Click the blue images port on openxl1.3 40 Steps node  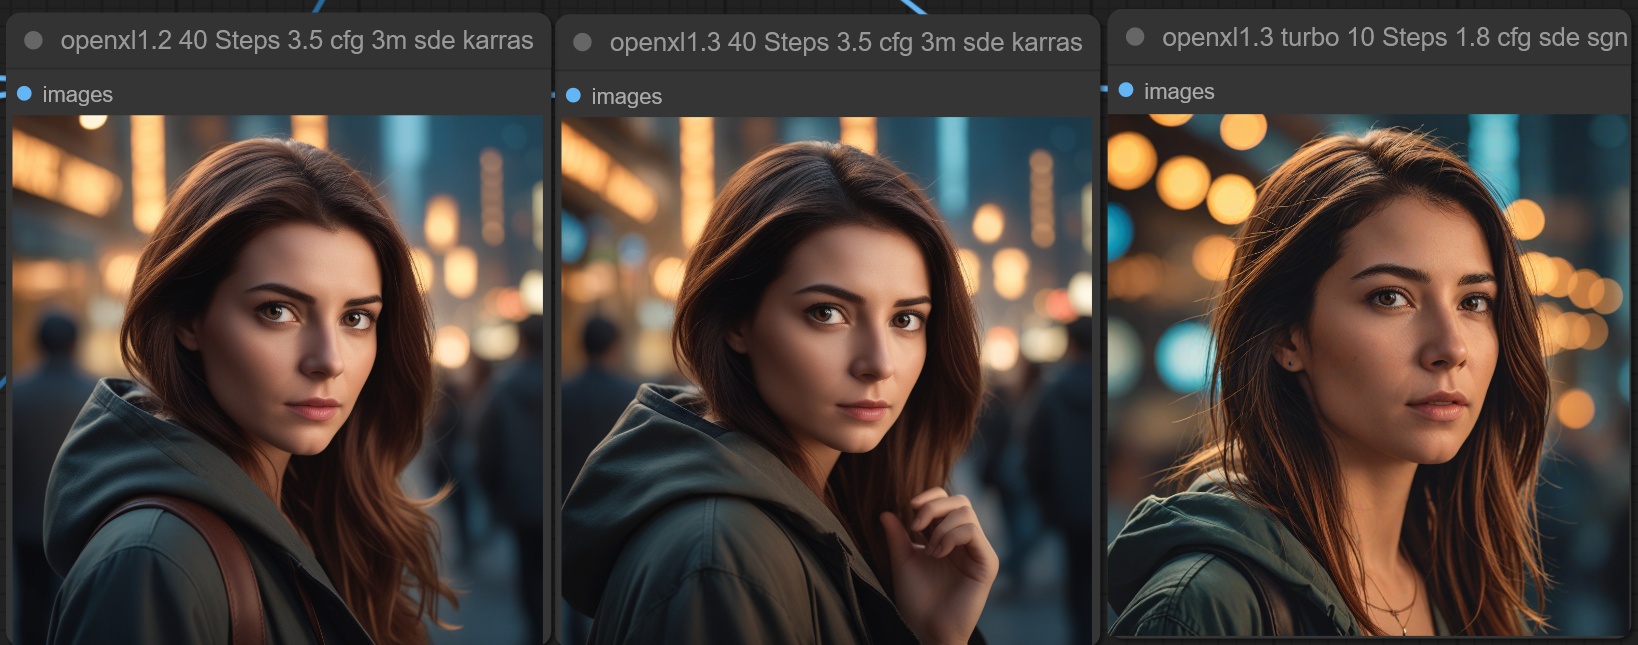[573, 96]
